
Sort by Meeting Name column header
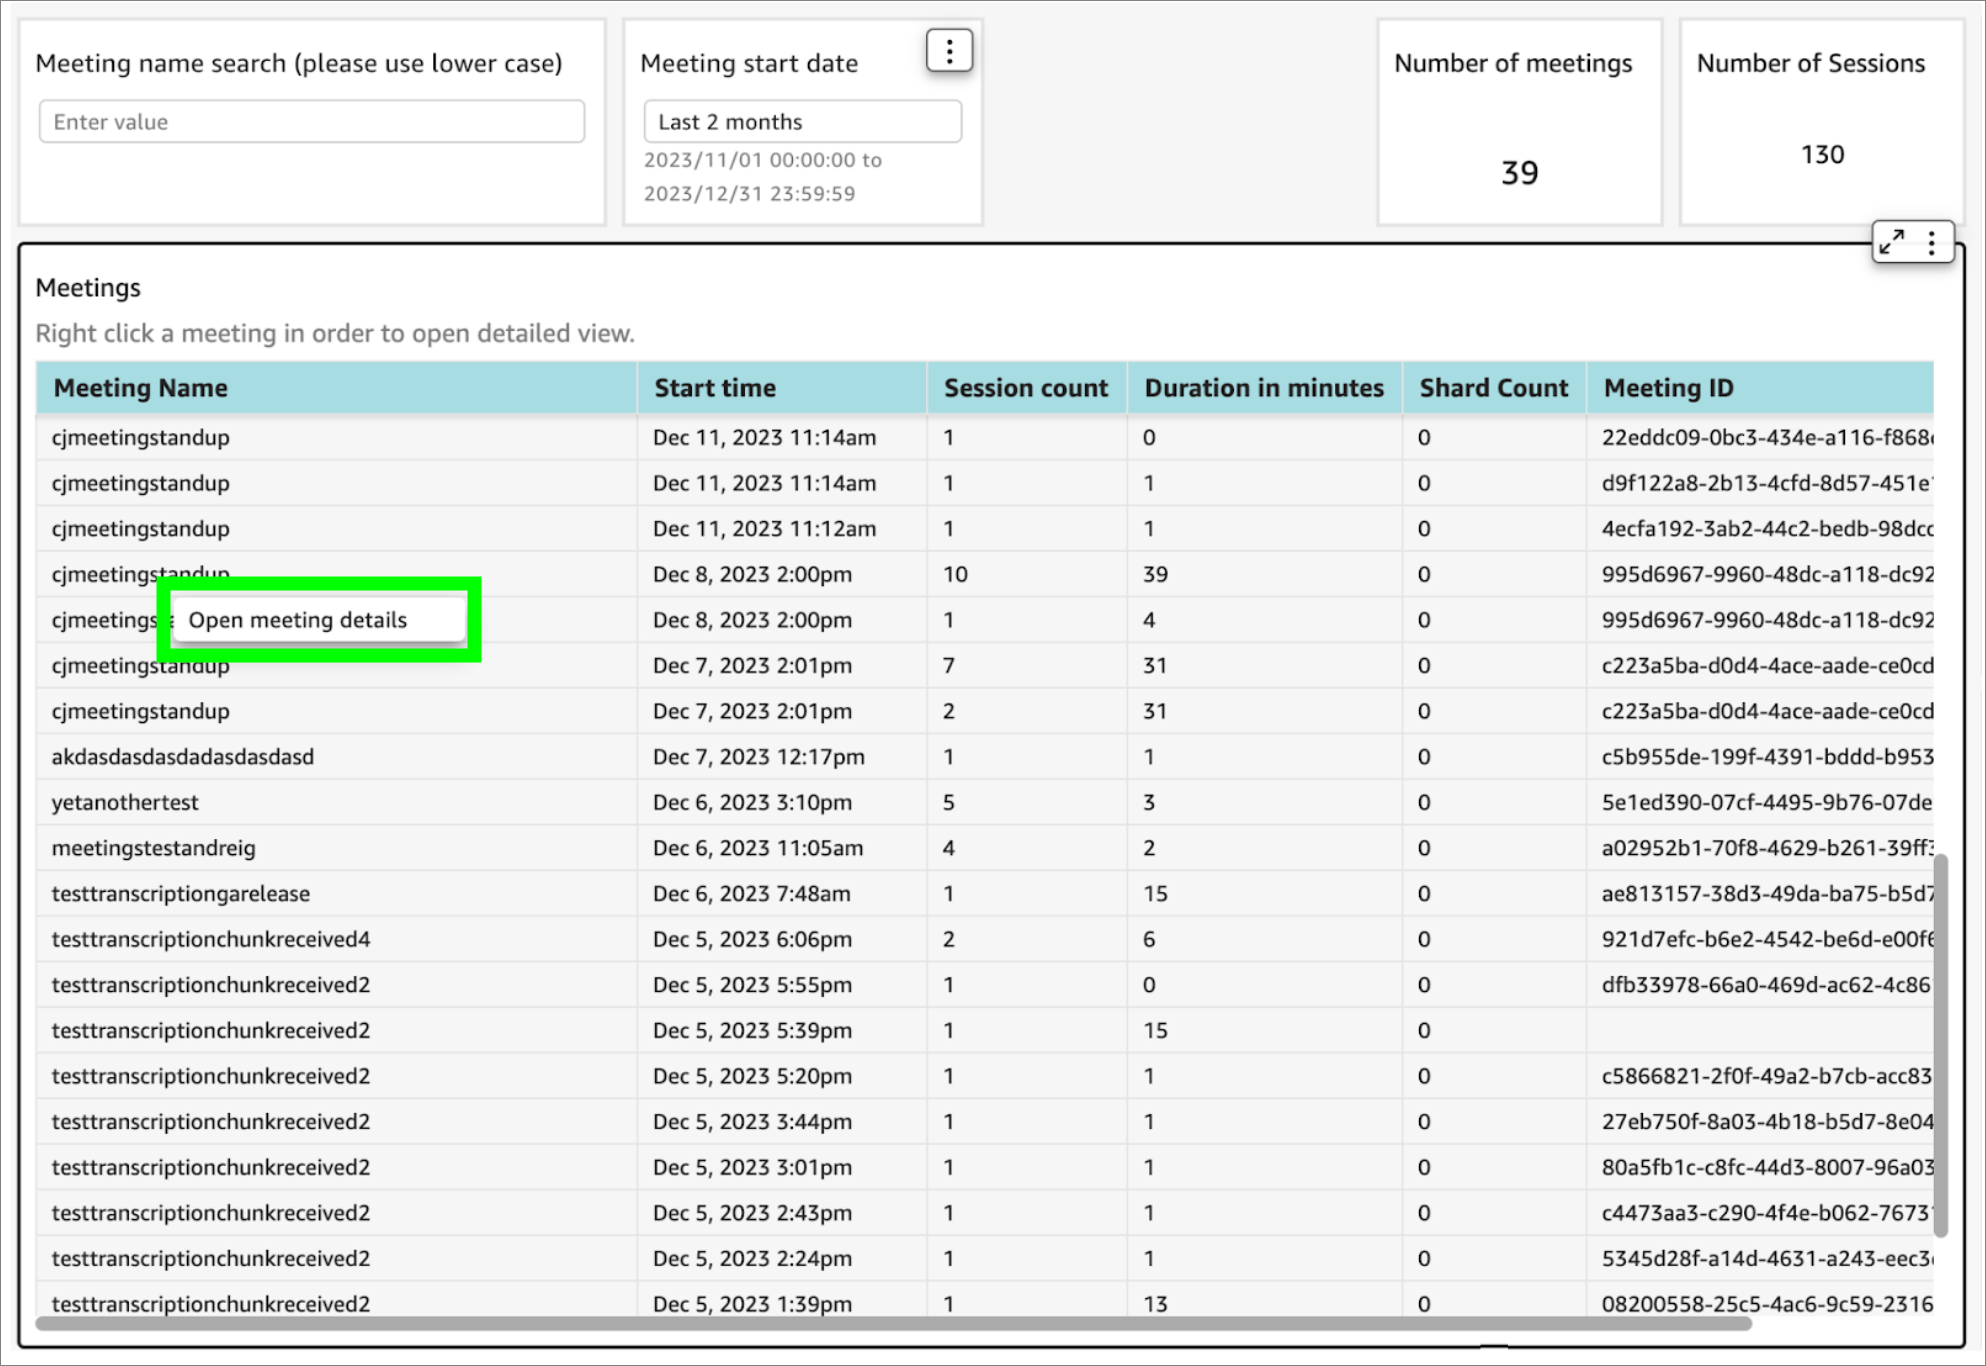pos(141,388)
